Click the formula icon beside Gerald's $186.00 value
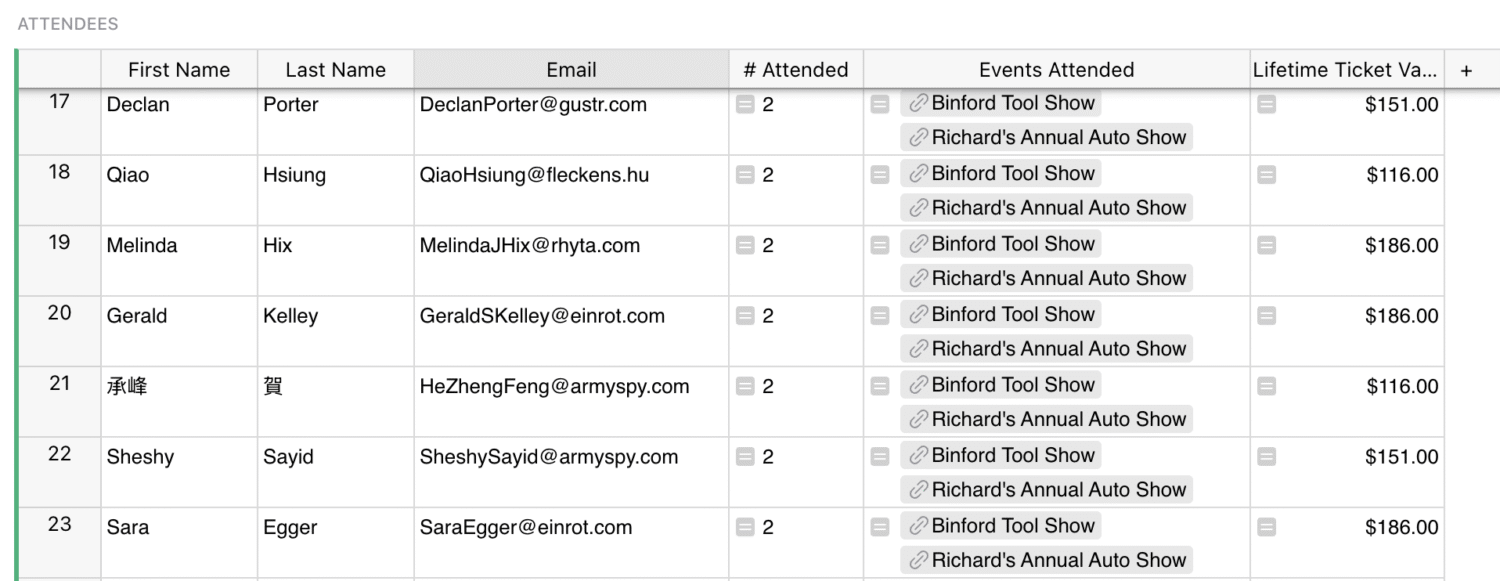This screenshot has width=1500, height=581. 1266,316
